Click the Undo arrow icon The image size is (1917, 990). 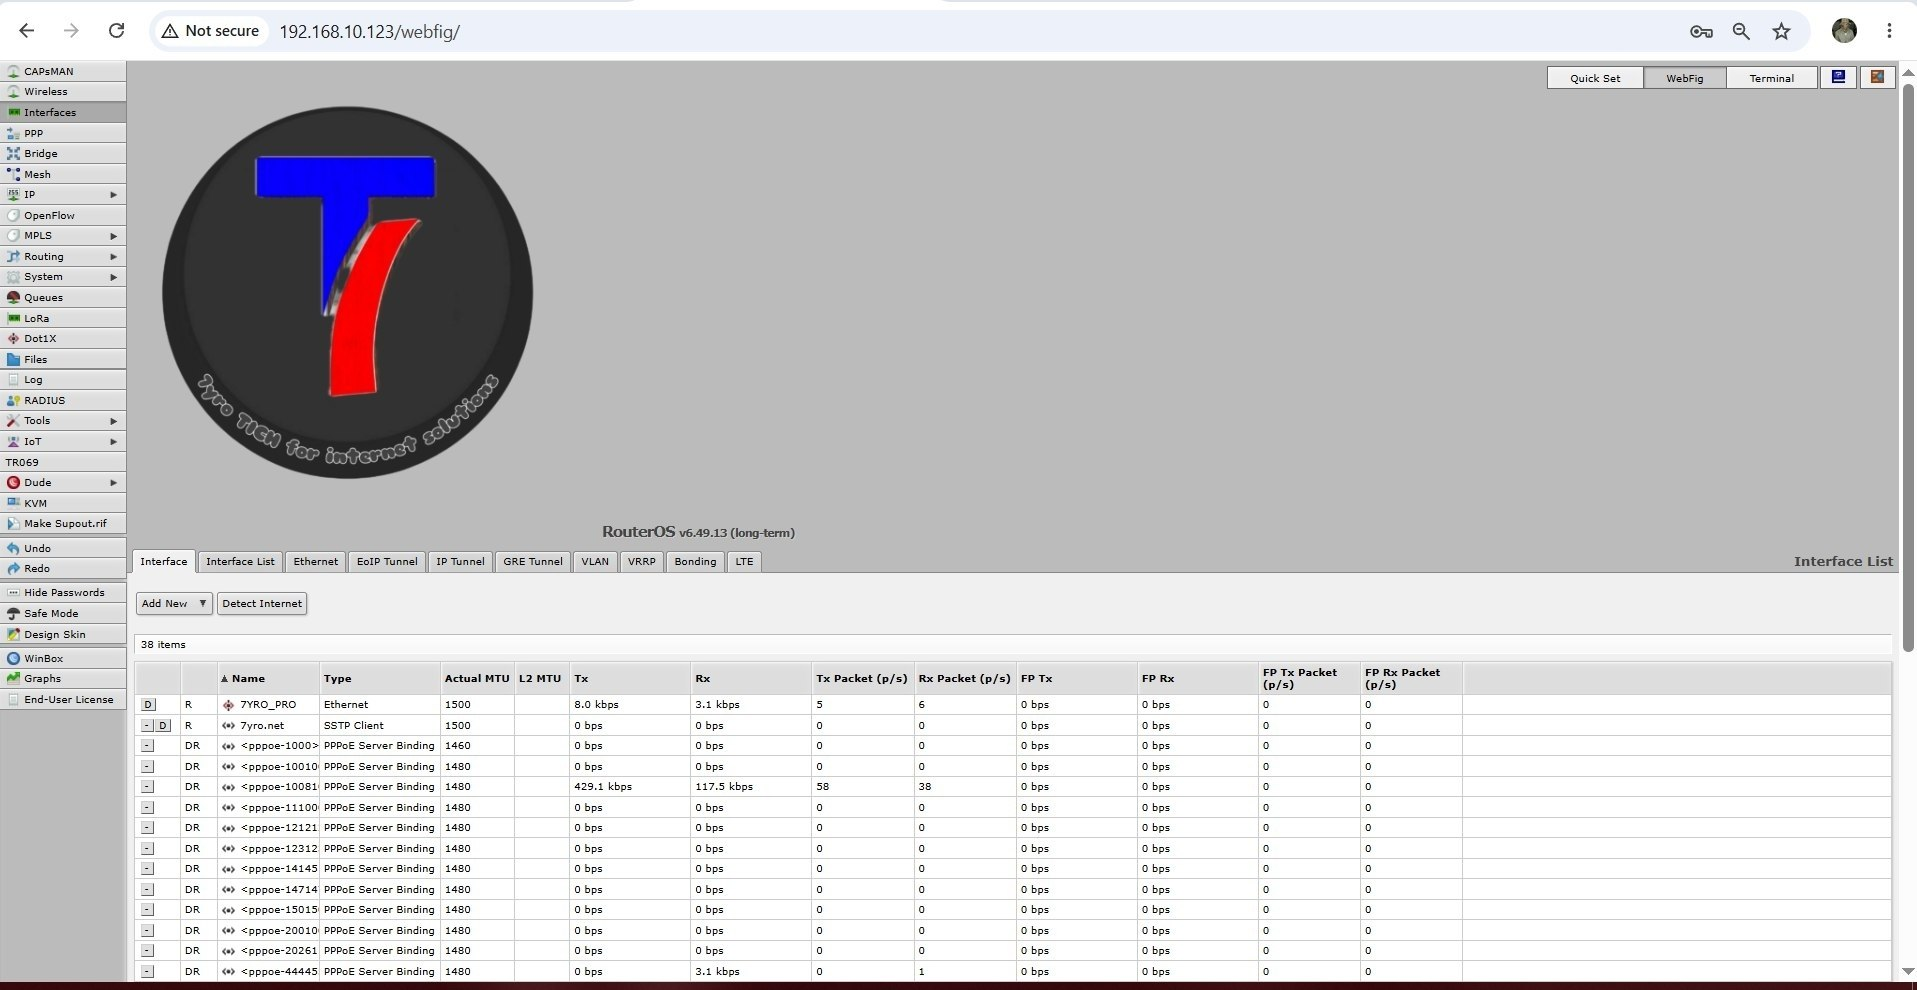click(13, 548)
